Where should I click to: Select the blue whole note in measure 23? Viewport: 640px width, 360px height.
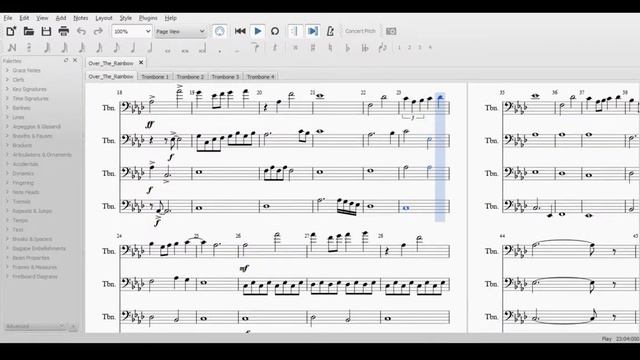tap(406, 208)
